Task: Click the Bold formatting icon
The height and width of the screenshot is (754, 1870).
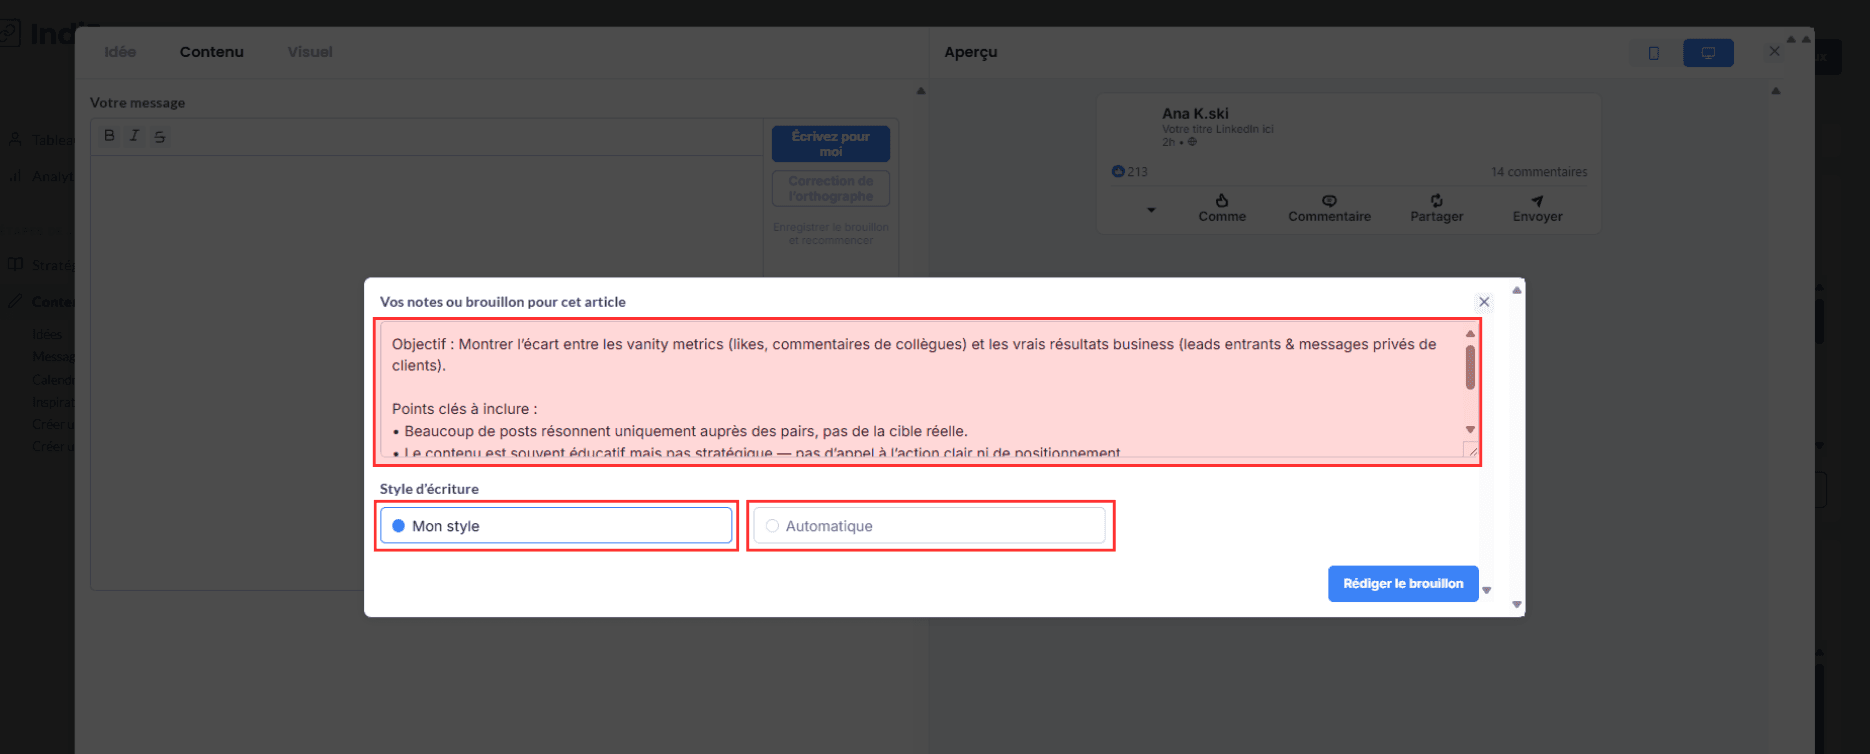Action: tap(109, 136)
